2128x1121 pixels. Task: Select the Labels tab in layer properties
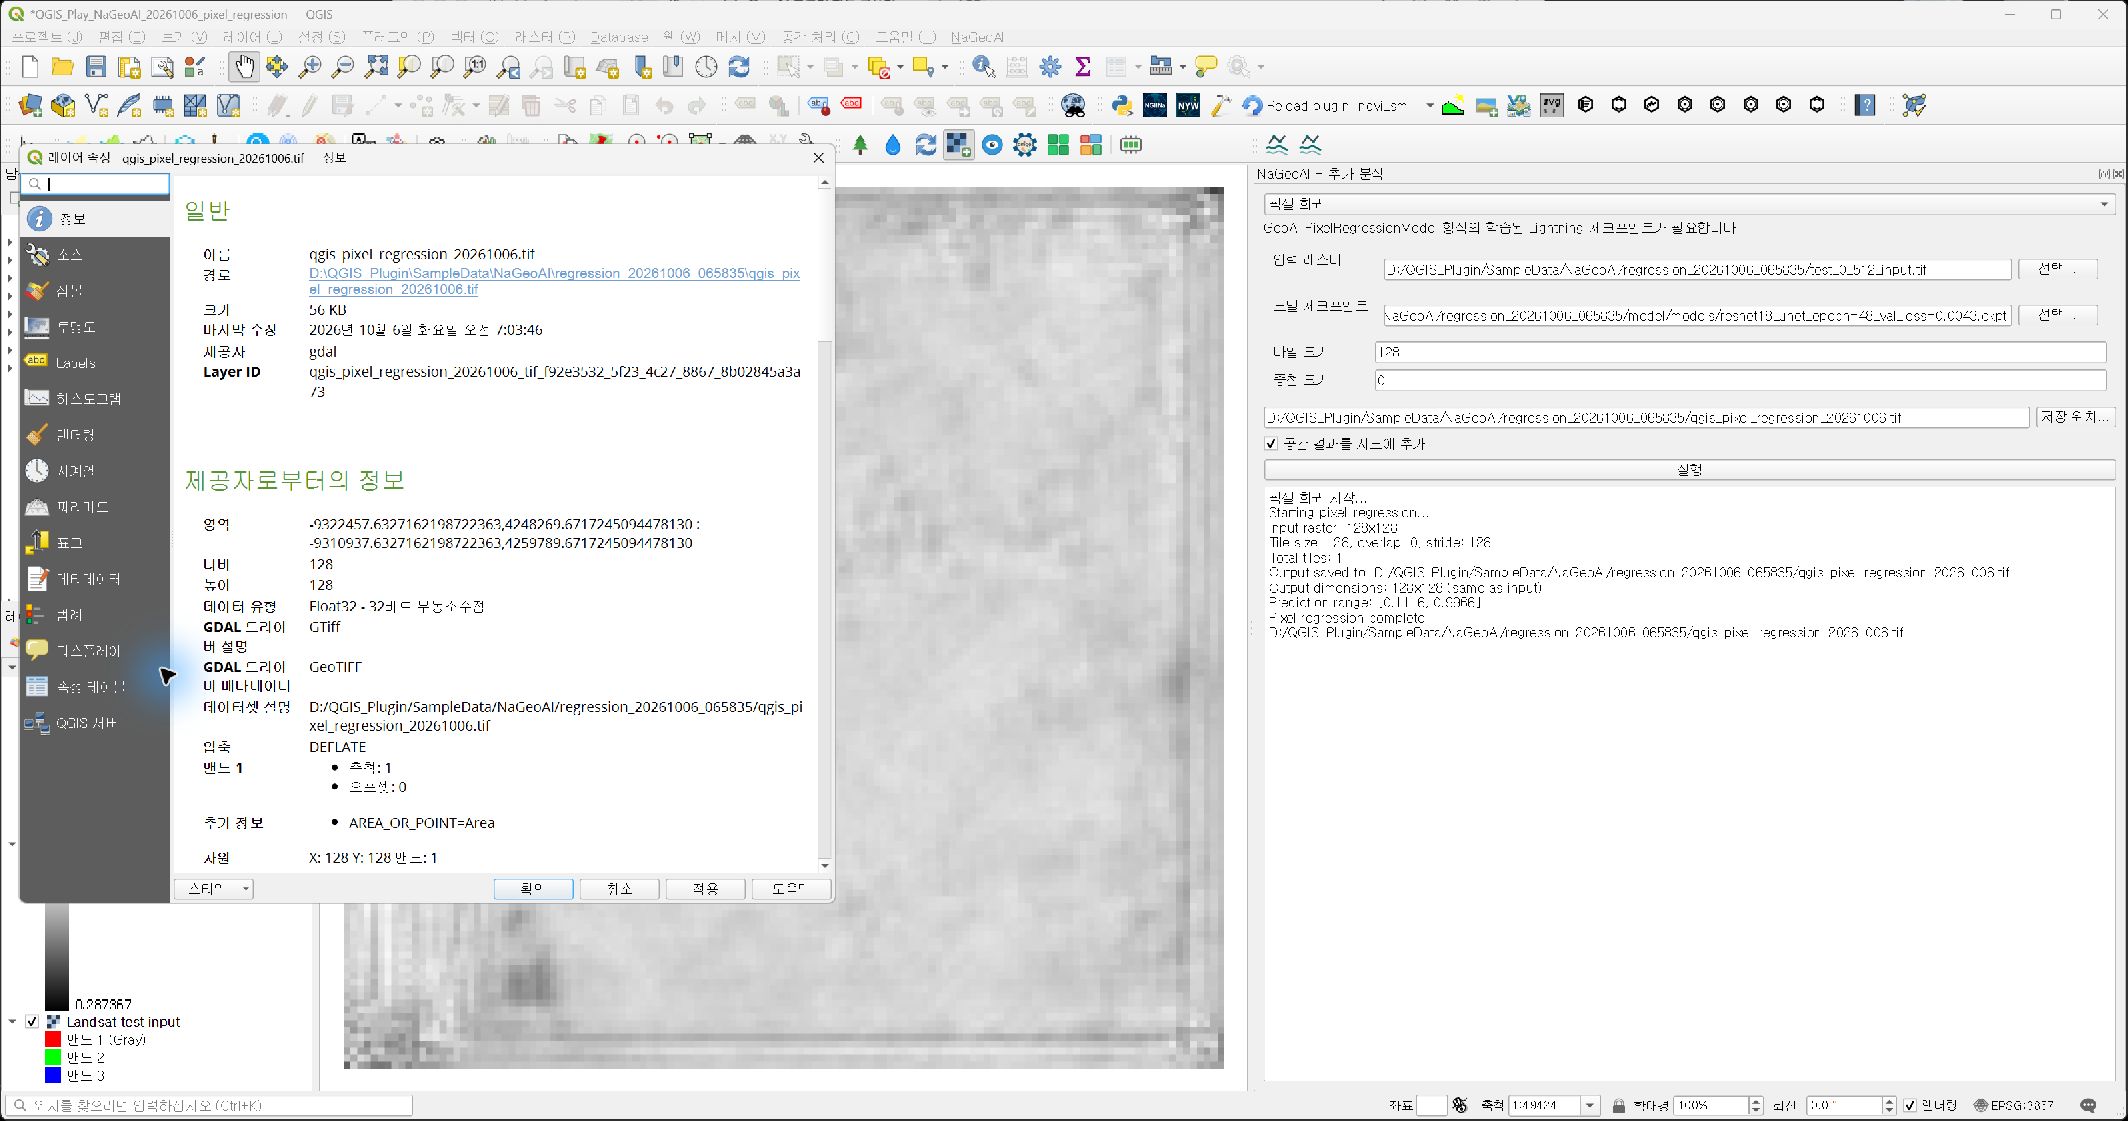pos(96,362)
